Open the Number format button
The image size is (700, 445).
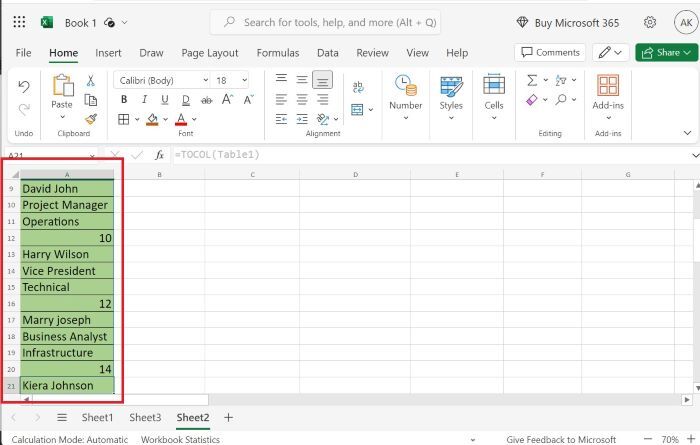[405, 97]
